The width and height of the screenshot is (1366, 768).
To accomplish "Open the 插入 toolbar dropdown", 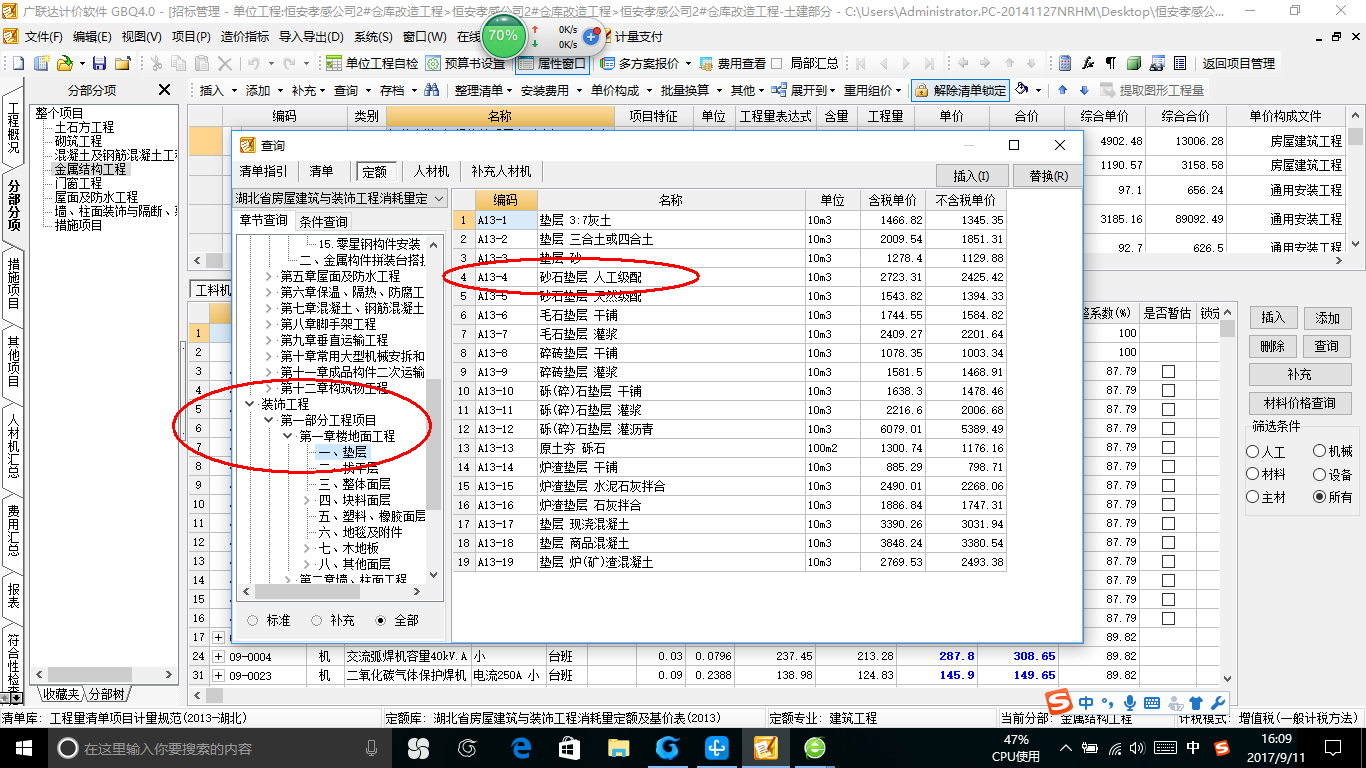I will pyautogui.click(x=218, y=90).
